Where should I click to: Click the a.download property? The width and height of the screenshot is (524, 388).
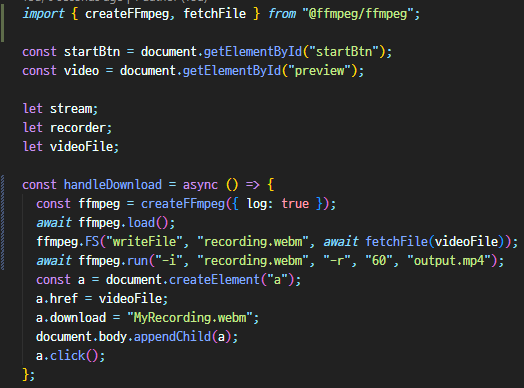pyautogui.click(x=71, y=318)
